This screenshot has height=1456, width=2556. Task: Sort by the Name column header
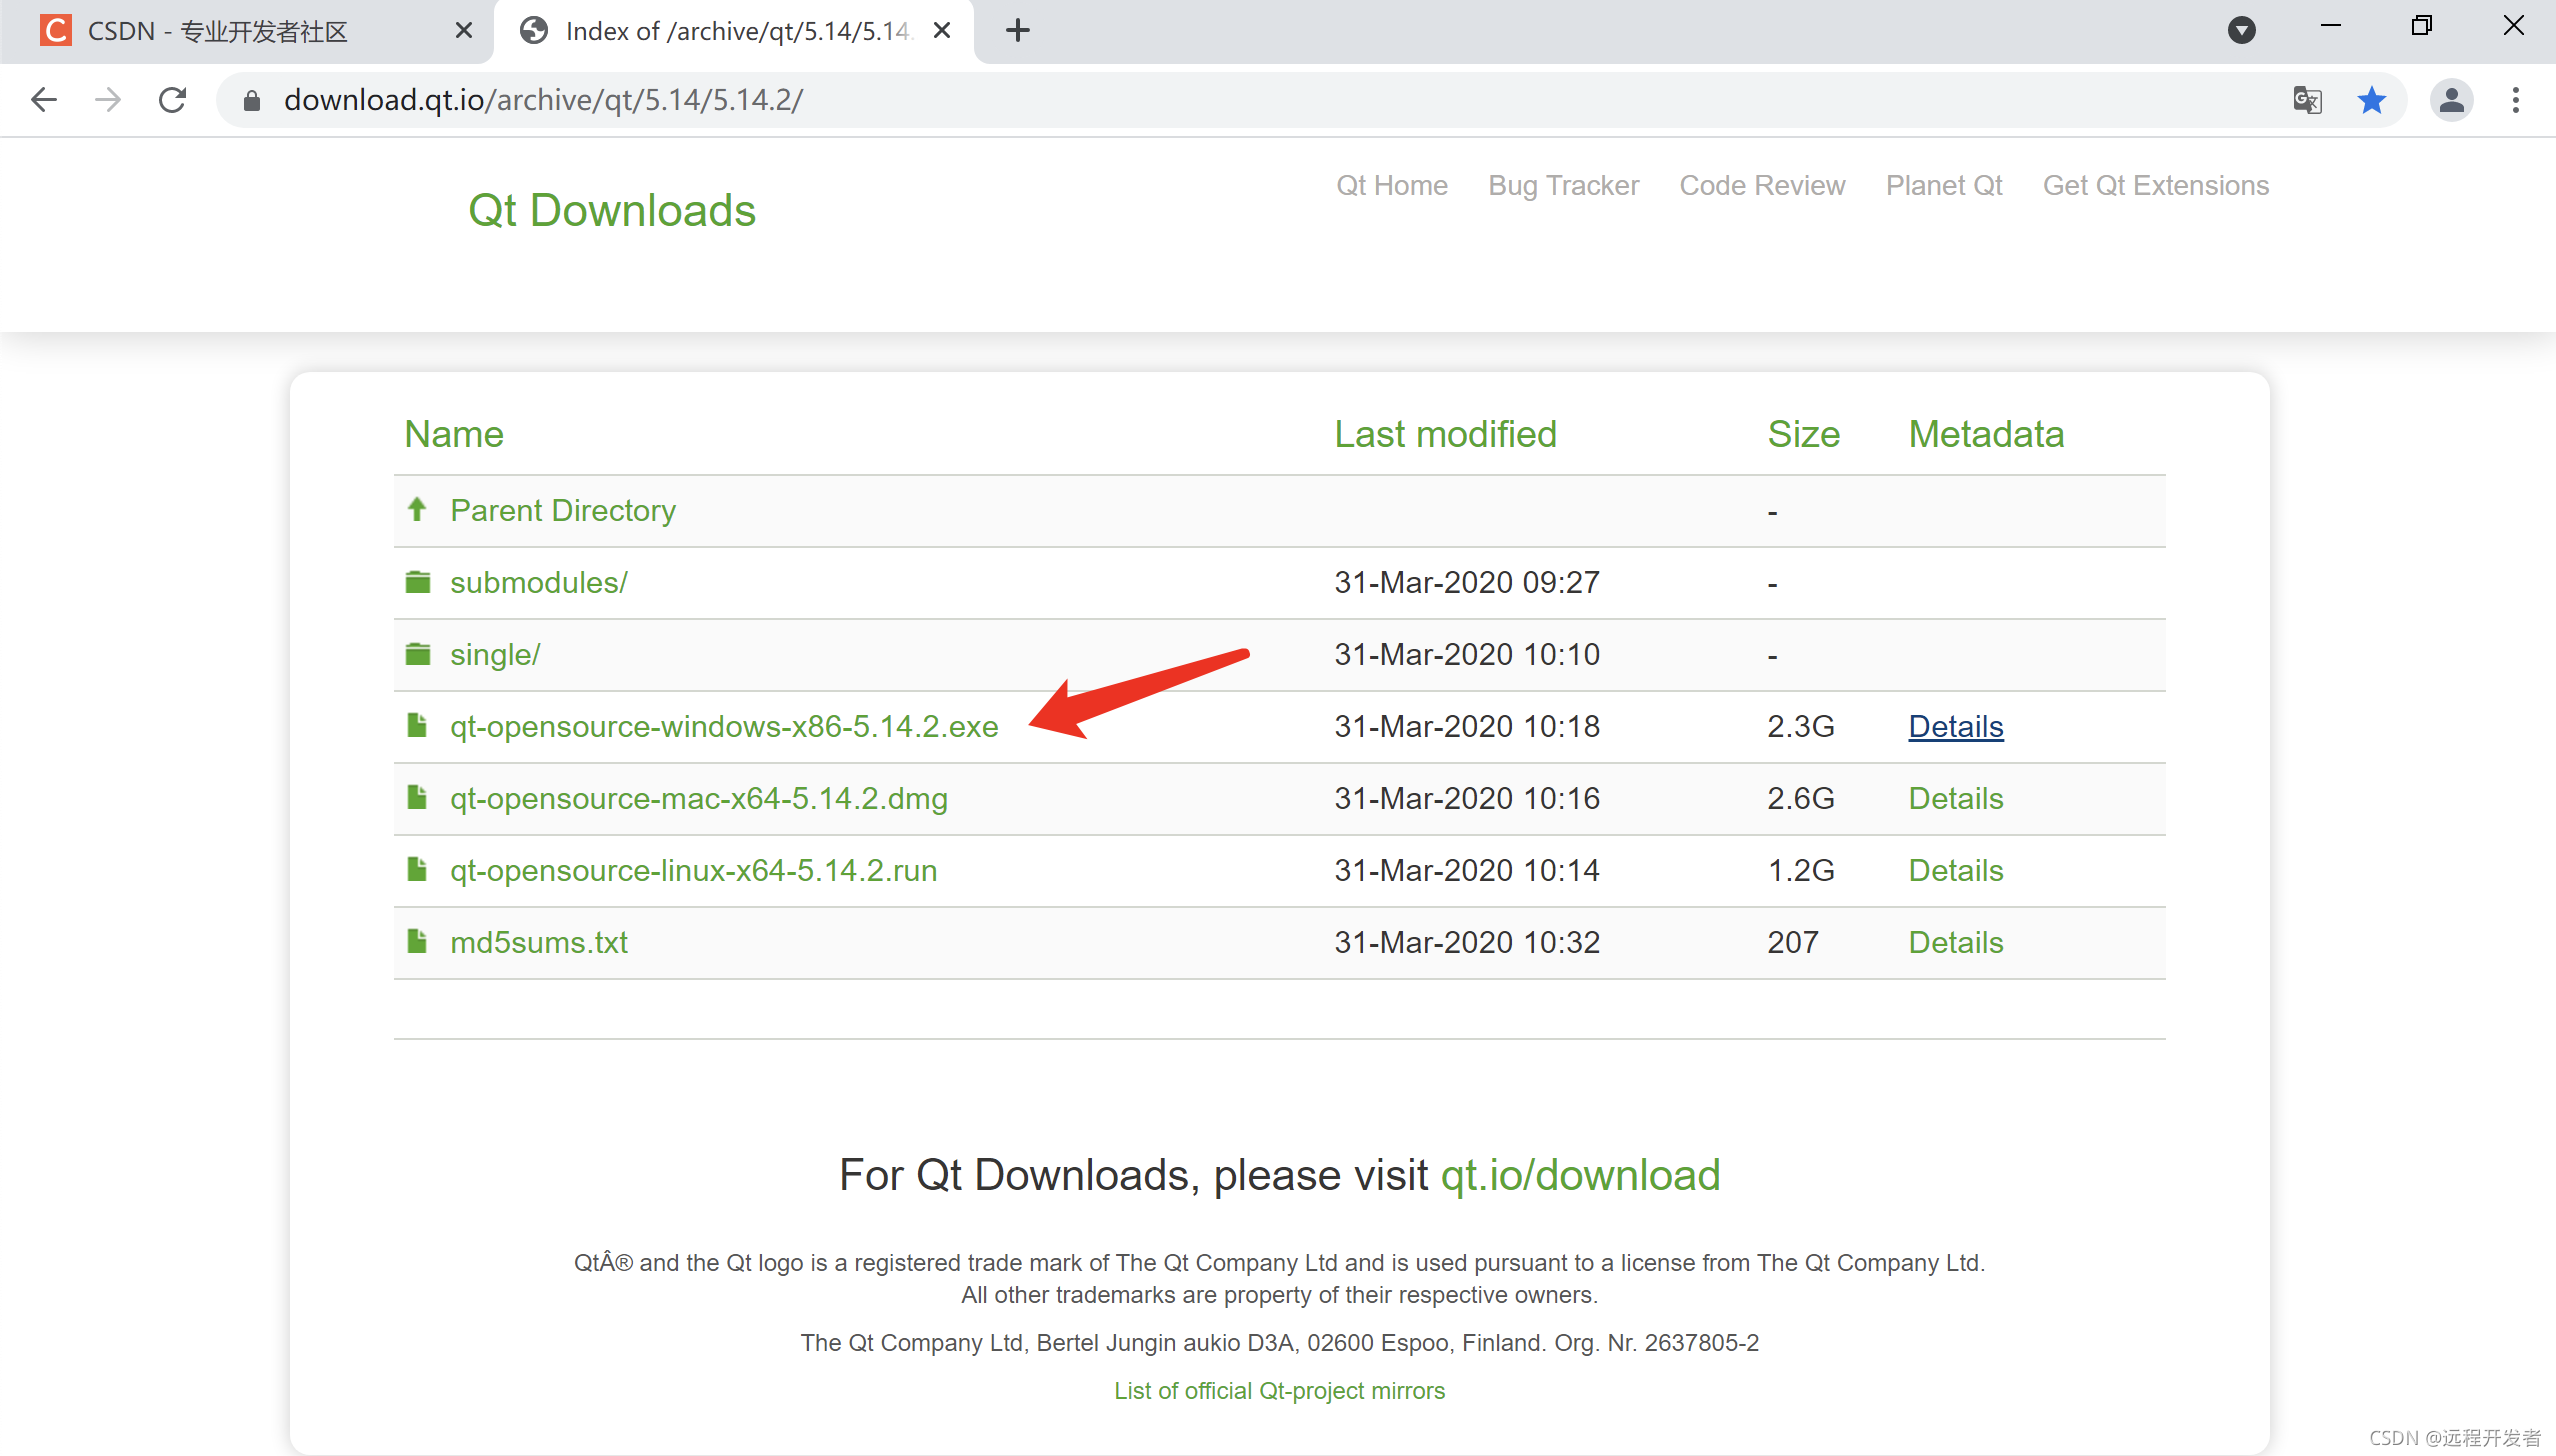454,434
